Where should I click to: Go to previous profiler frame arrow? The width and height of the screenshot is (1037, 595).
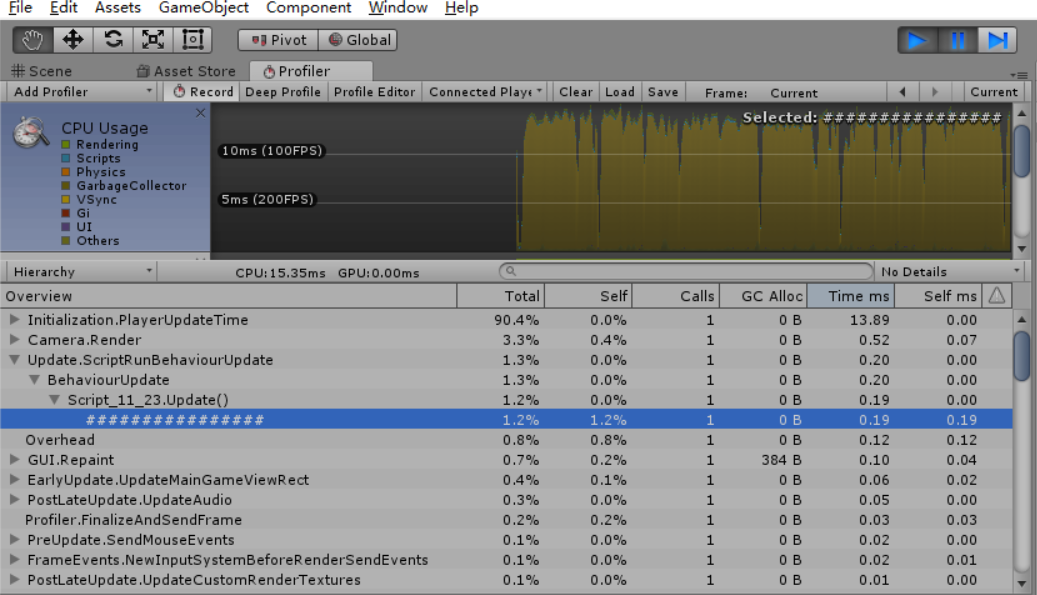903,92
